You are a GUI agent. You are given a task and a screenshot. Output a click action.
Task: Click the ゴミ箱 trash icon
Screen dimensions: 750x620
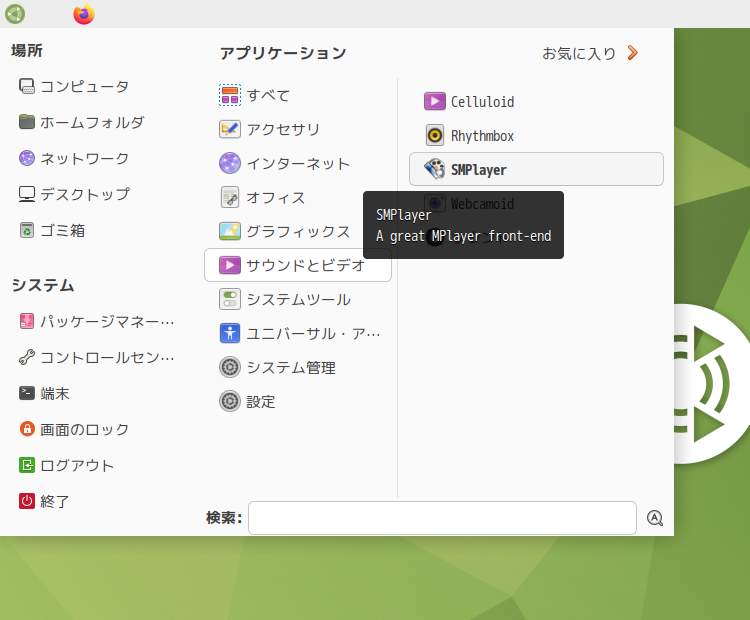(27, 230)
